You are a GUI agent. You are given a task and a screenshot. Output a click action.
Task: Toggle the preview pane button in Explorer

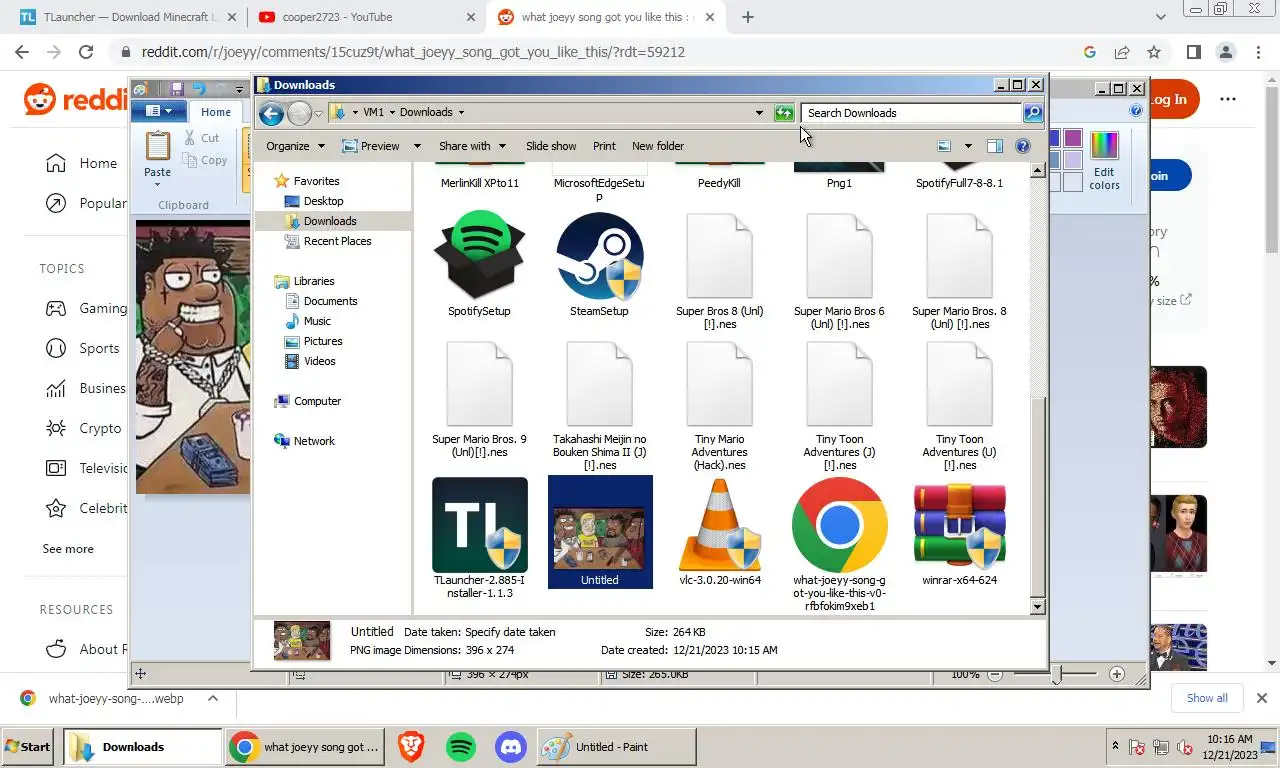[x=994, y=146]
